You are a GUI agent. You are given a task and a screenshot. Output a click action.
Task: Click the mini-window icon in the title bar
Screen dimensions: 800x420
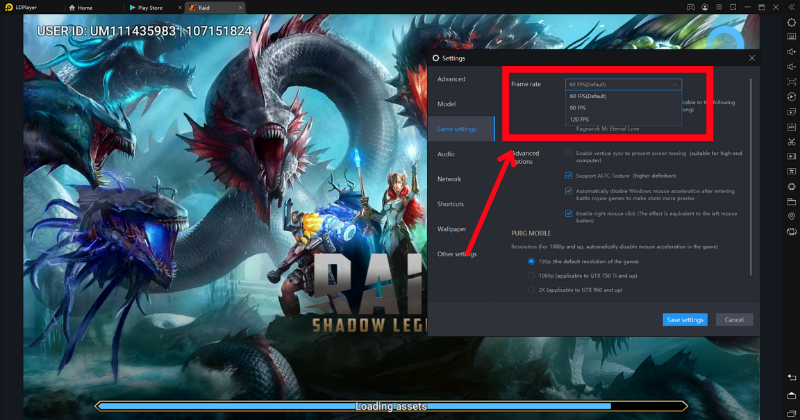[733, 7]
